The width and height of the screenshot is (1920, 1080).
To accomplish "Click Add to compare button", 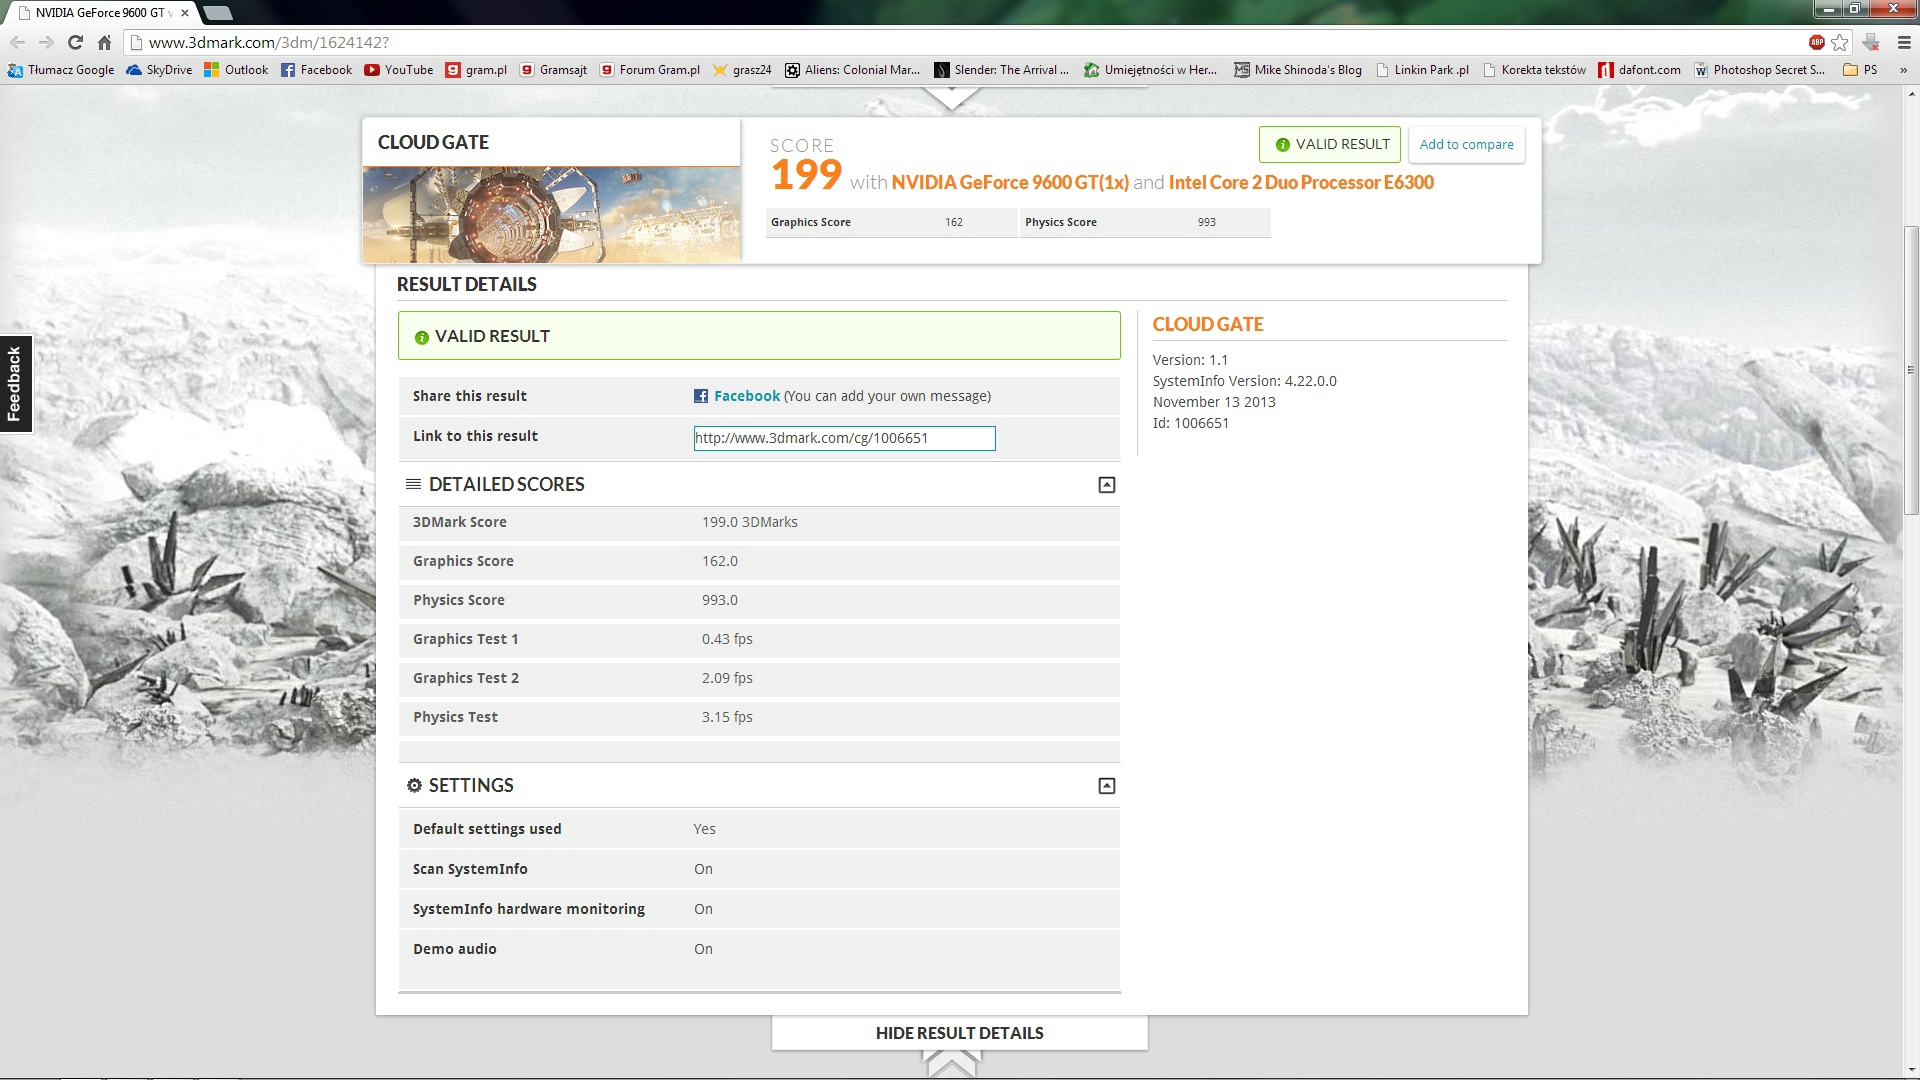I will [1466, 144].
